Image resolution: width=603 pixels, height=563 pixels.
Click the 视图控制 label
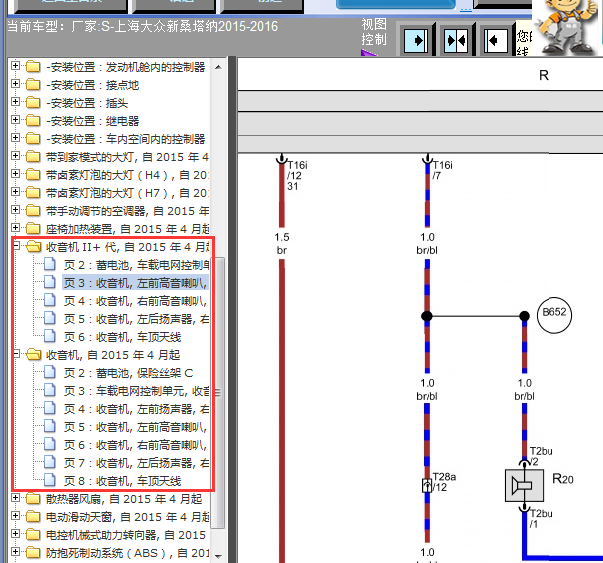point(374,32)
